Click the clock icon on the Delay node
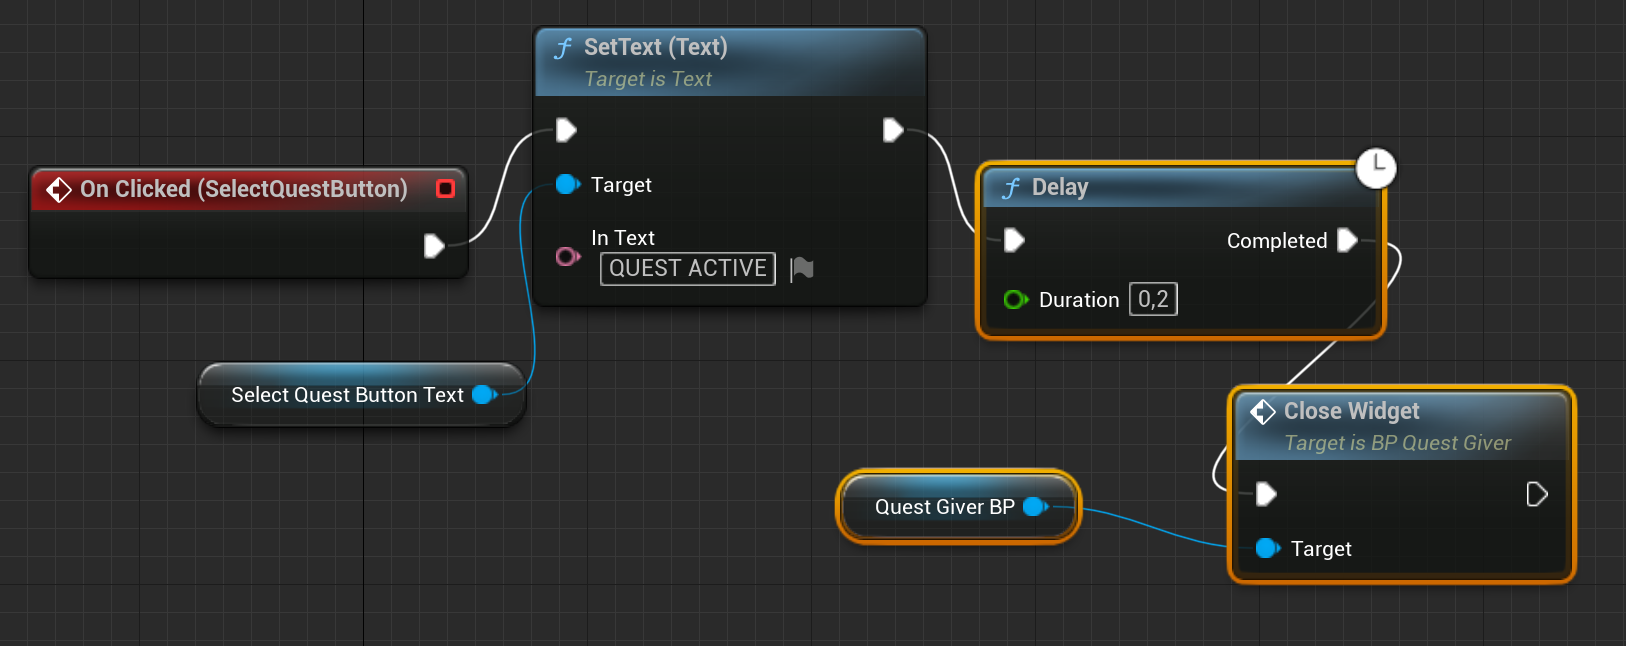The width and height of the screenshot is (1626, 646). coord(1376,168)
